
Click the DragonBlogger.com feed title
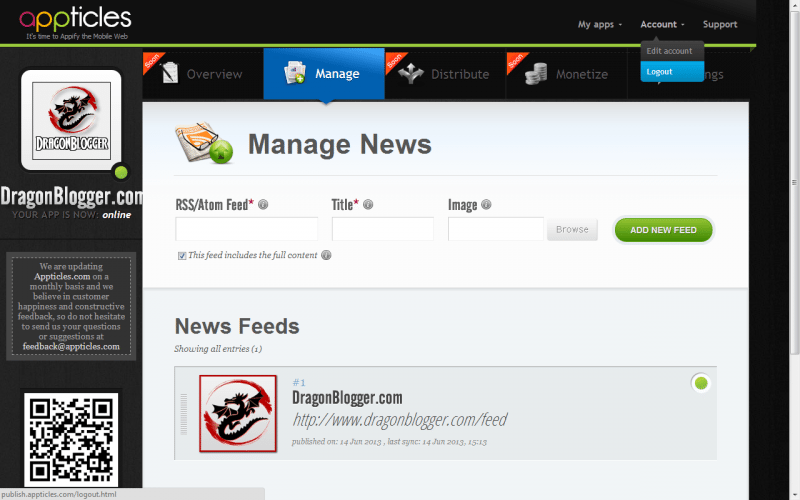347,398
